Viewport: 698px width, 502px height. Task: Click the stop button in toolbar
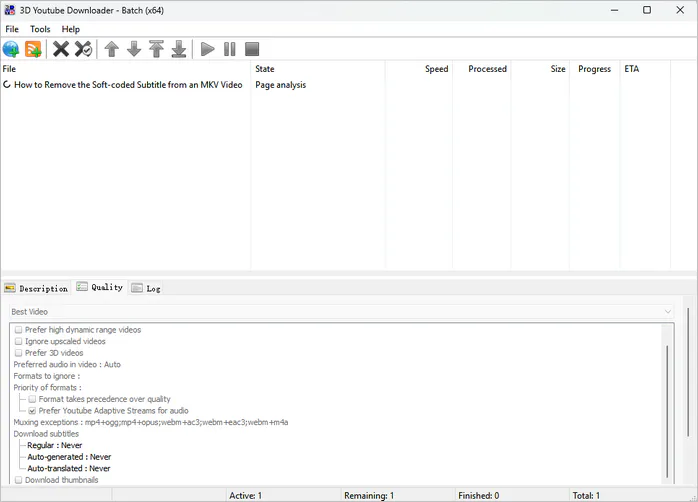point(252,49)
